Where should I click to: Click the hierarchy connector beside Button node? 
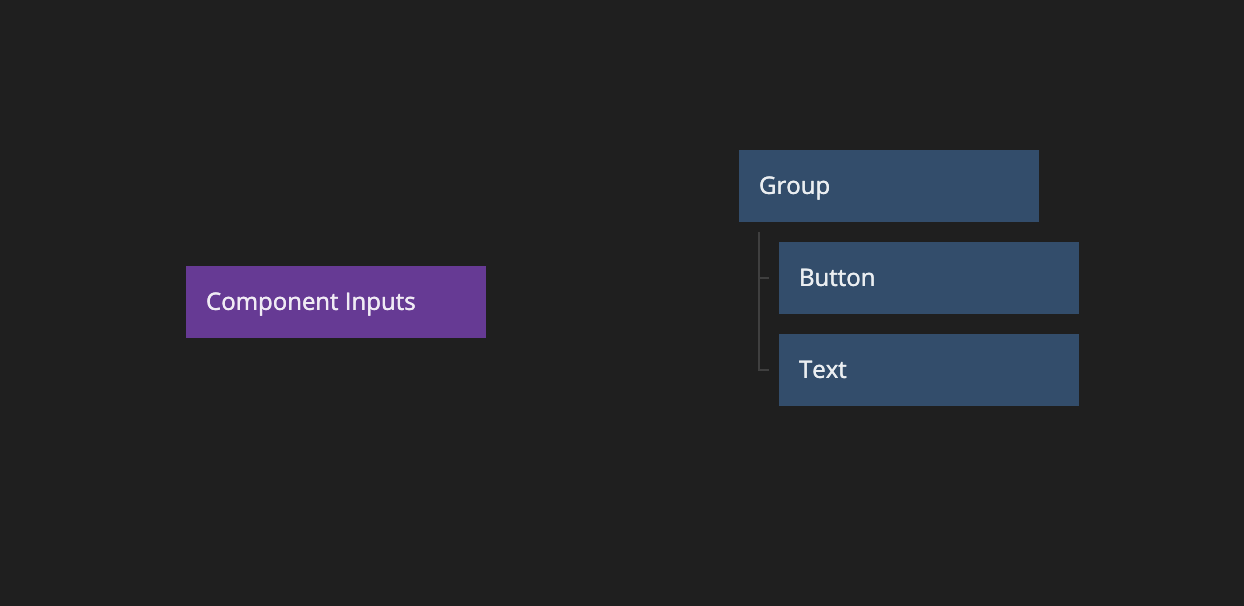click(x=764, y=278)
